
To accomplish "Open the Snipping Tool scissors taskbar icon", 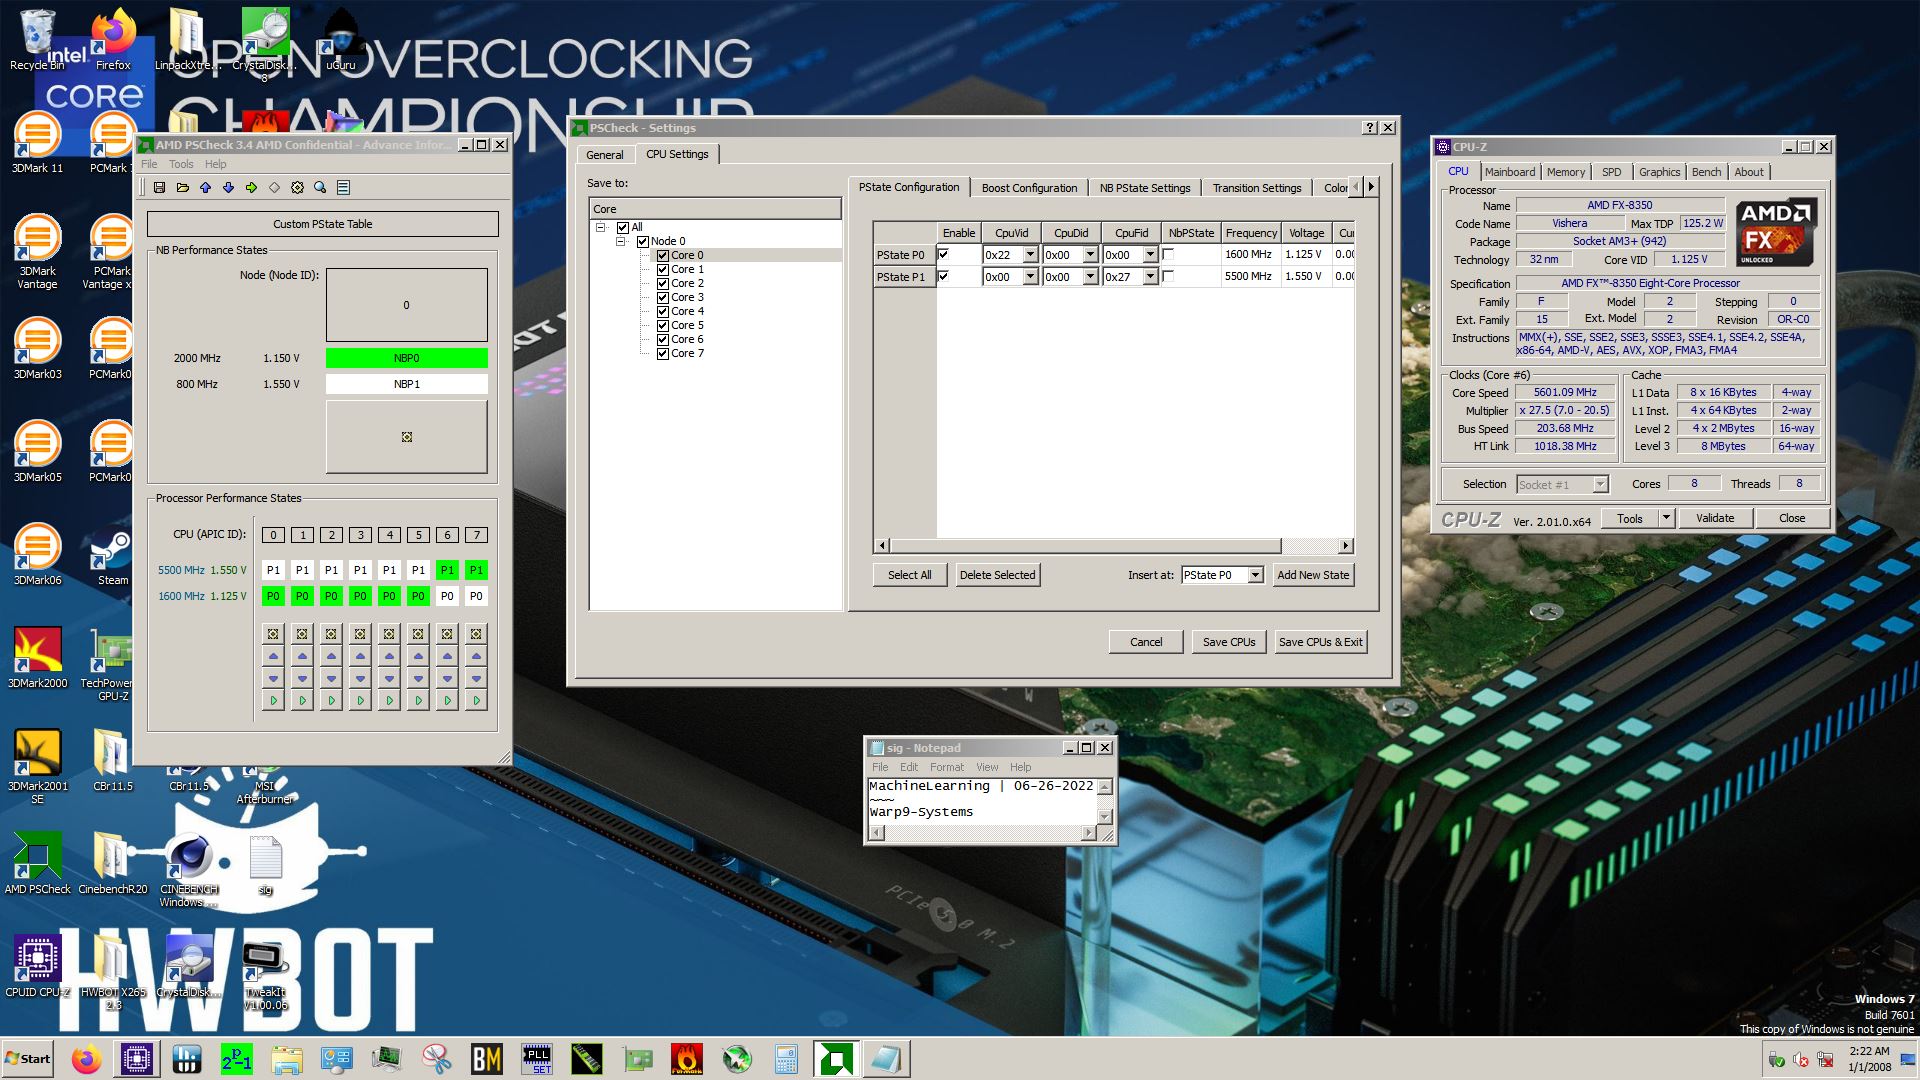I will point(437,1059).
